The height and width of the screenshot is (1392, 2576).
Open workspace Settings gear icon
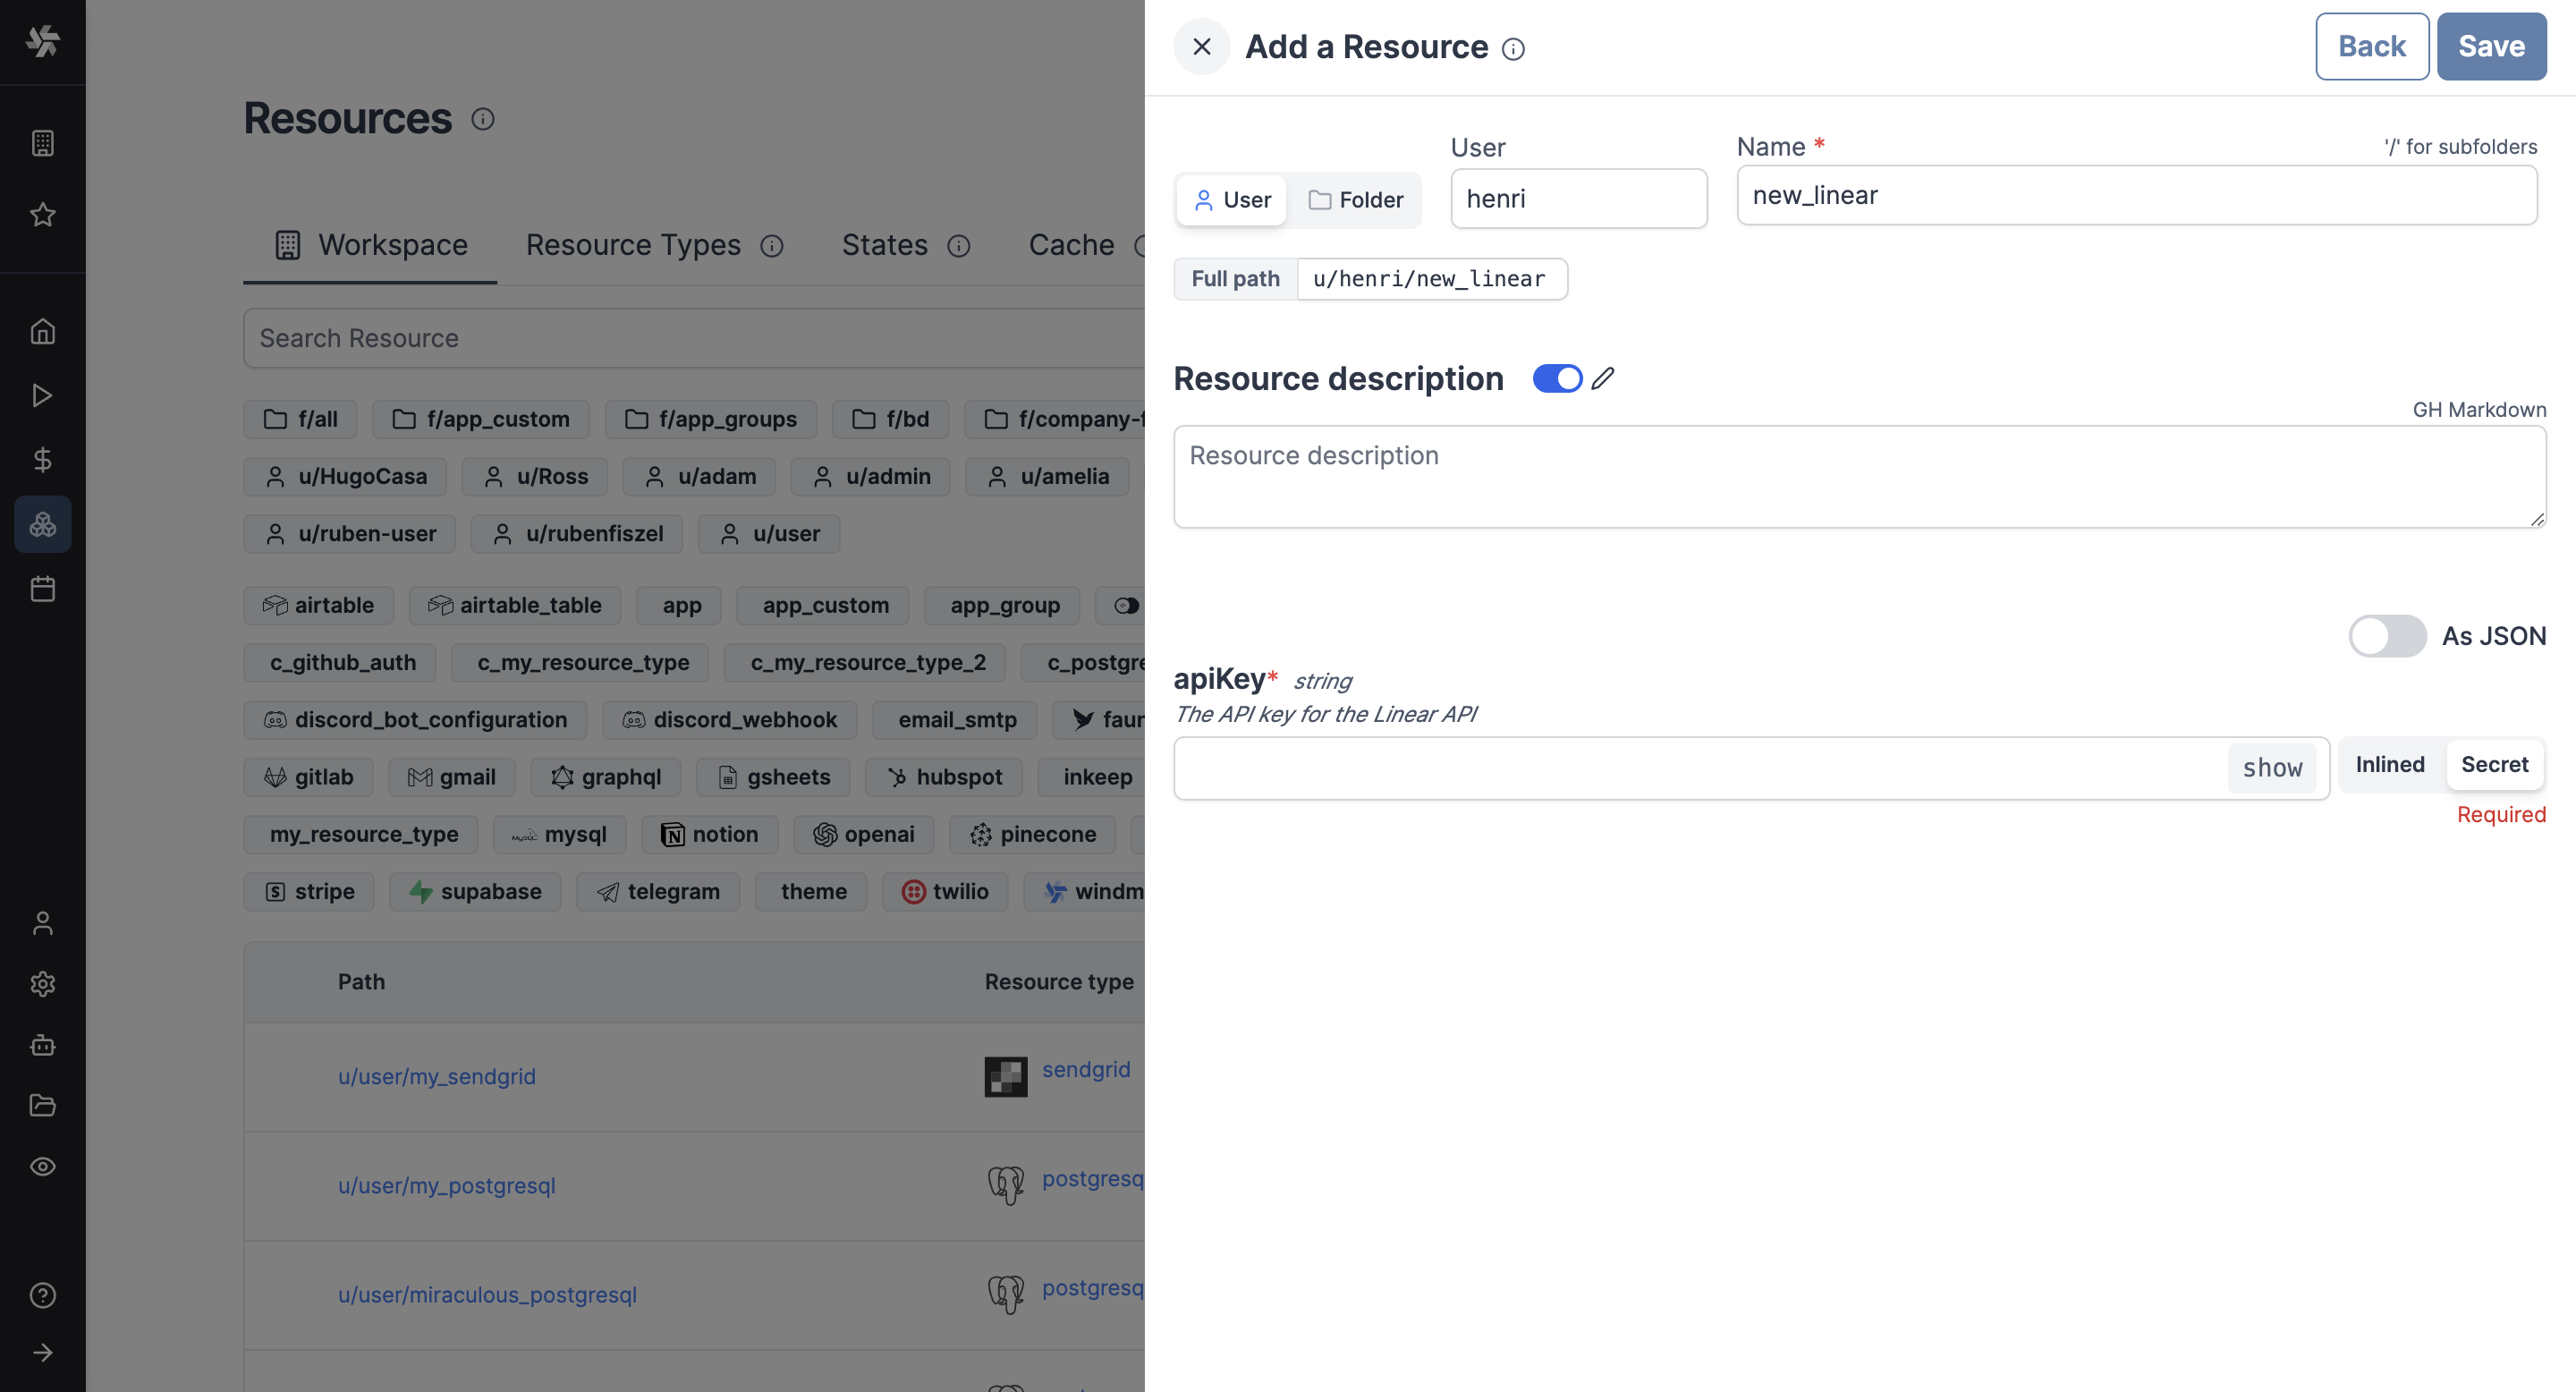tap(43, 983)
